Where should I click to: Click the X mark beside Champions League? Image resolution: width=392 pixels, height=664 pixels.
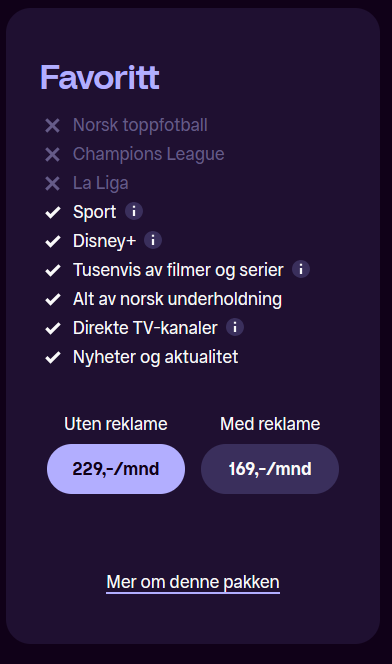52,155
